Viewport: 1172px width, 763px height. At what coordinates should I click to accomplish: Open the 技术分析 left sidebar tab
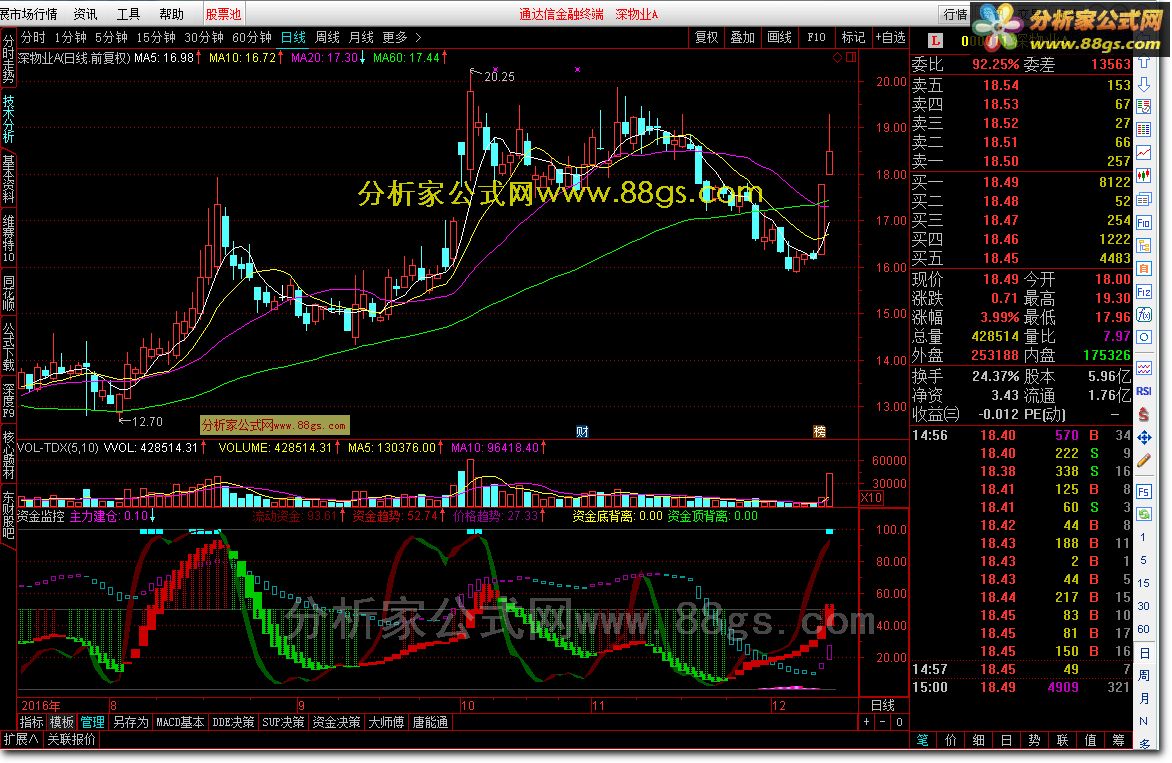point(8,119)
